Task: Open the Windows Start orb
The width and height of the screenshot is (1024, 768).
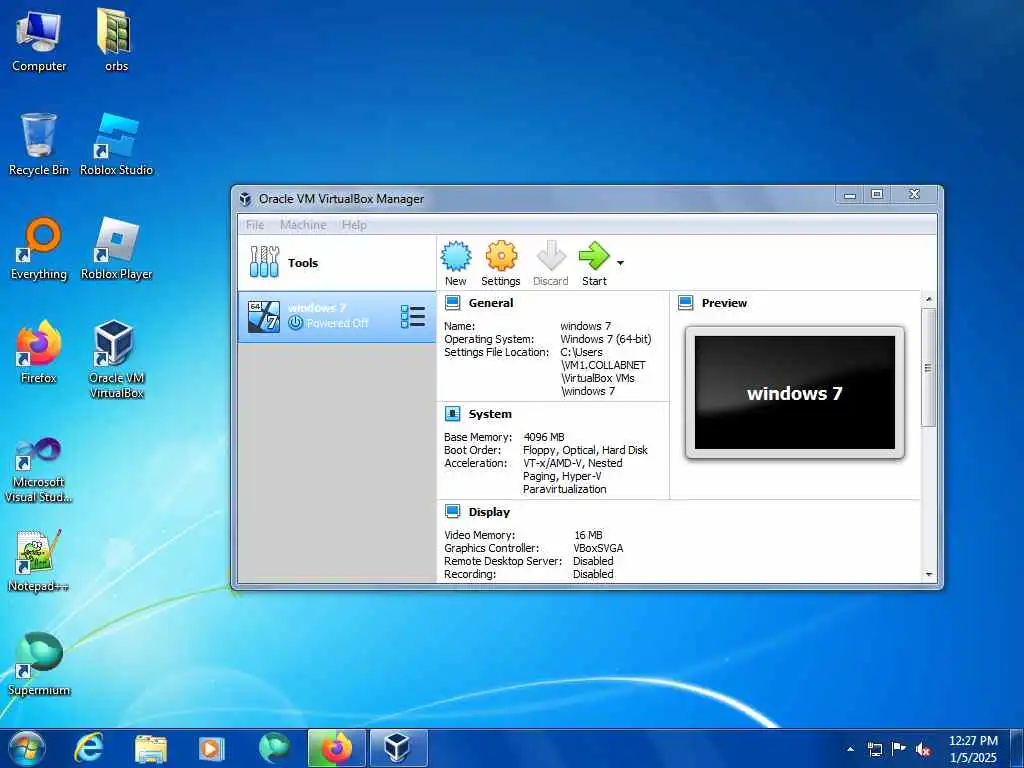Action: 27,748
